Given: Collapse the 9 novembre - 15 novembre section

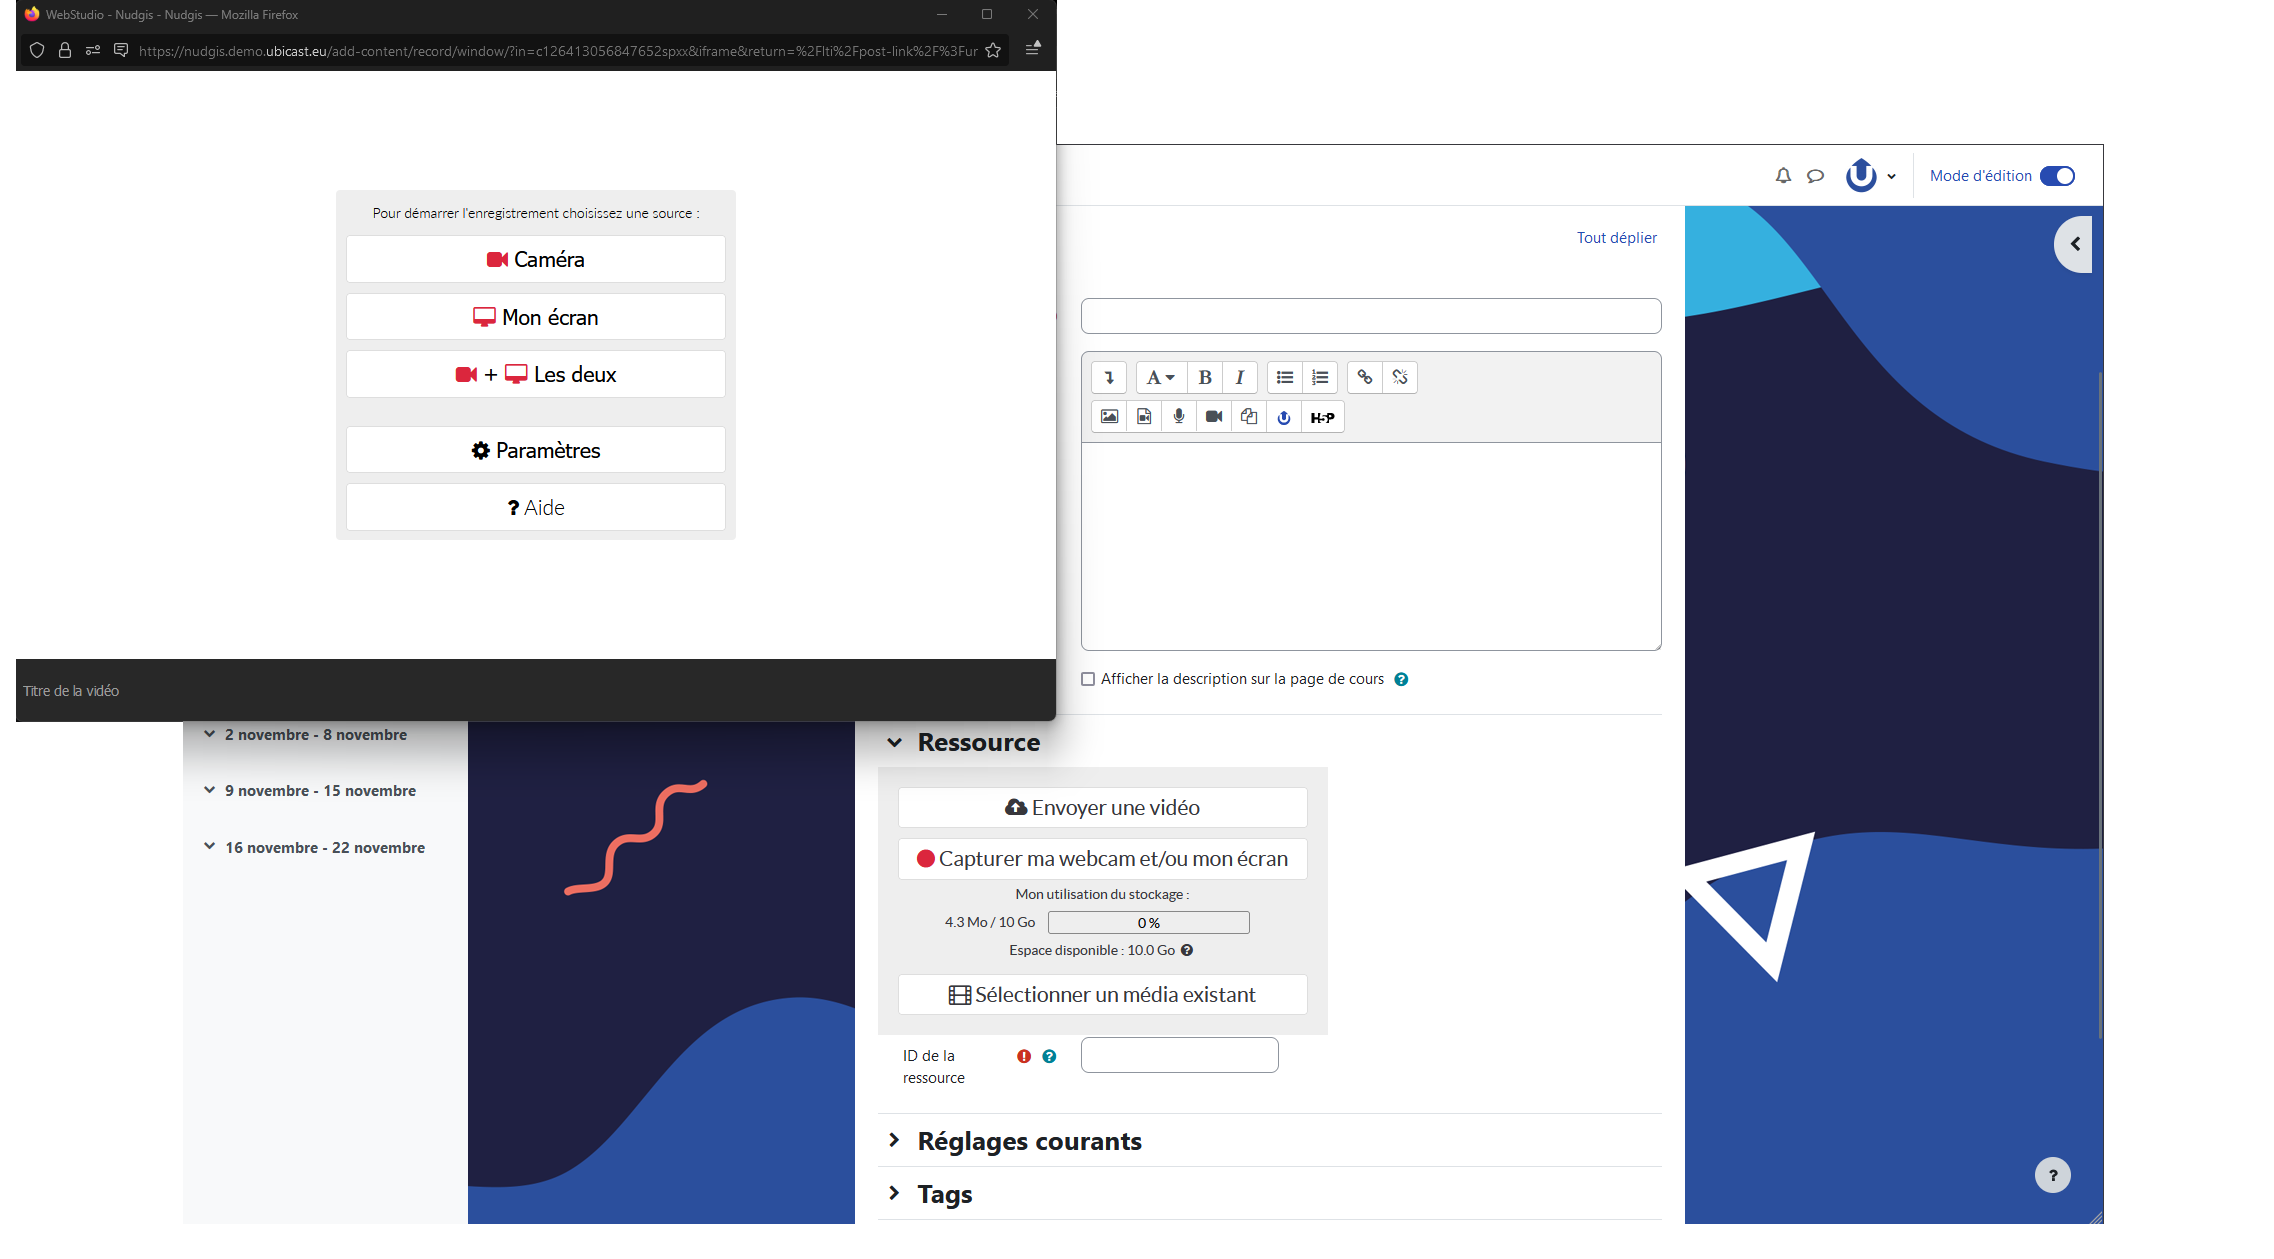Looking at the screenshot, I should 210,790.
